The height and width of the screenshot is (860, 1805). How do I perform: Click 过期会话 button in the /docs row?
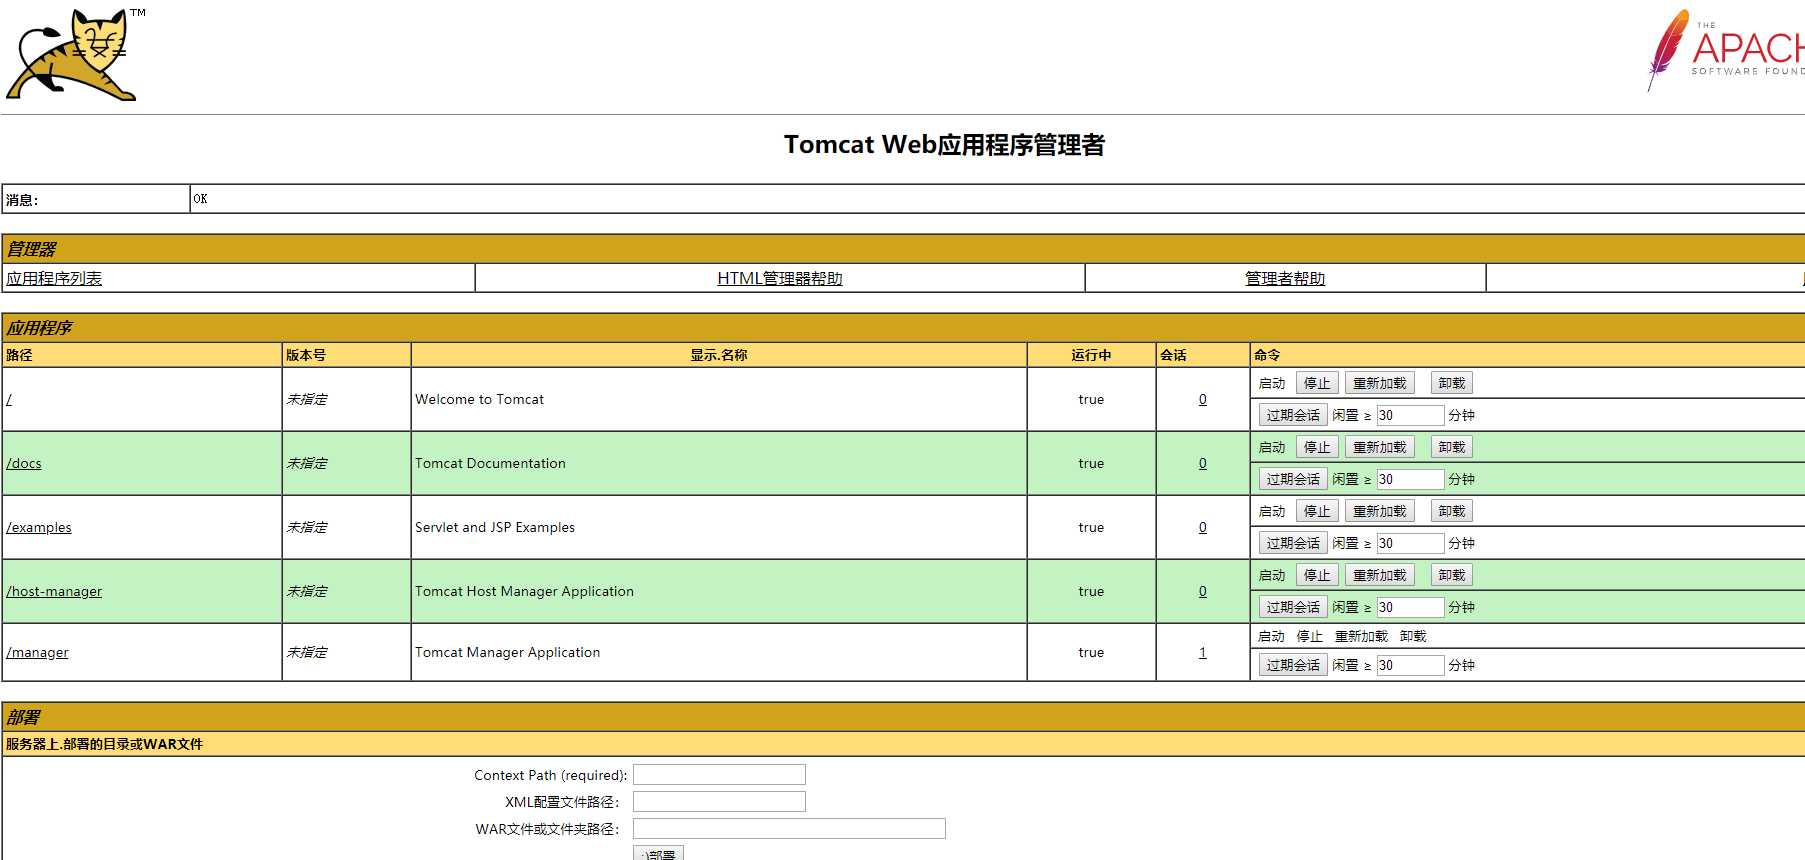click(x=1293, y=479)
